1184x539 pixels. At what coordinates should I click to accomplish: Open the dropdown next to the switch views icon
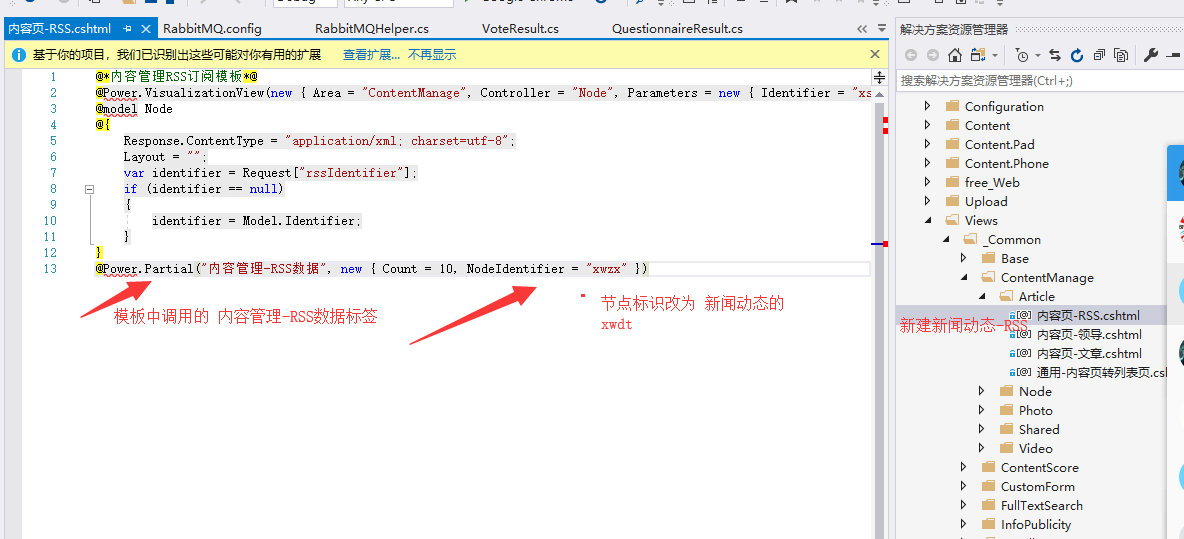[995, 55]
